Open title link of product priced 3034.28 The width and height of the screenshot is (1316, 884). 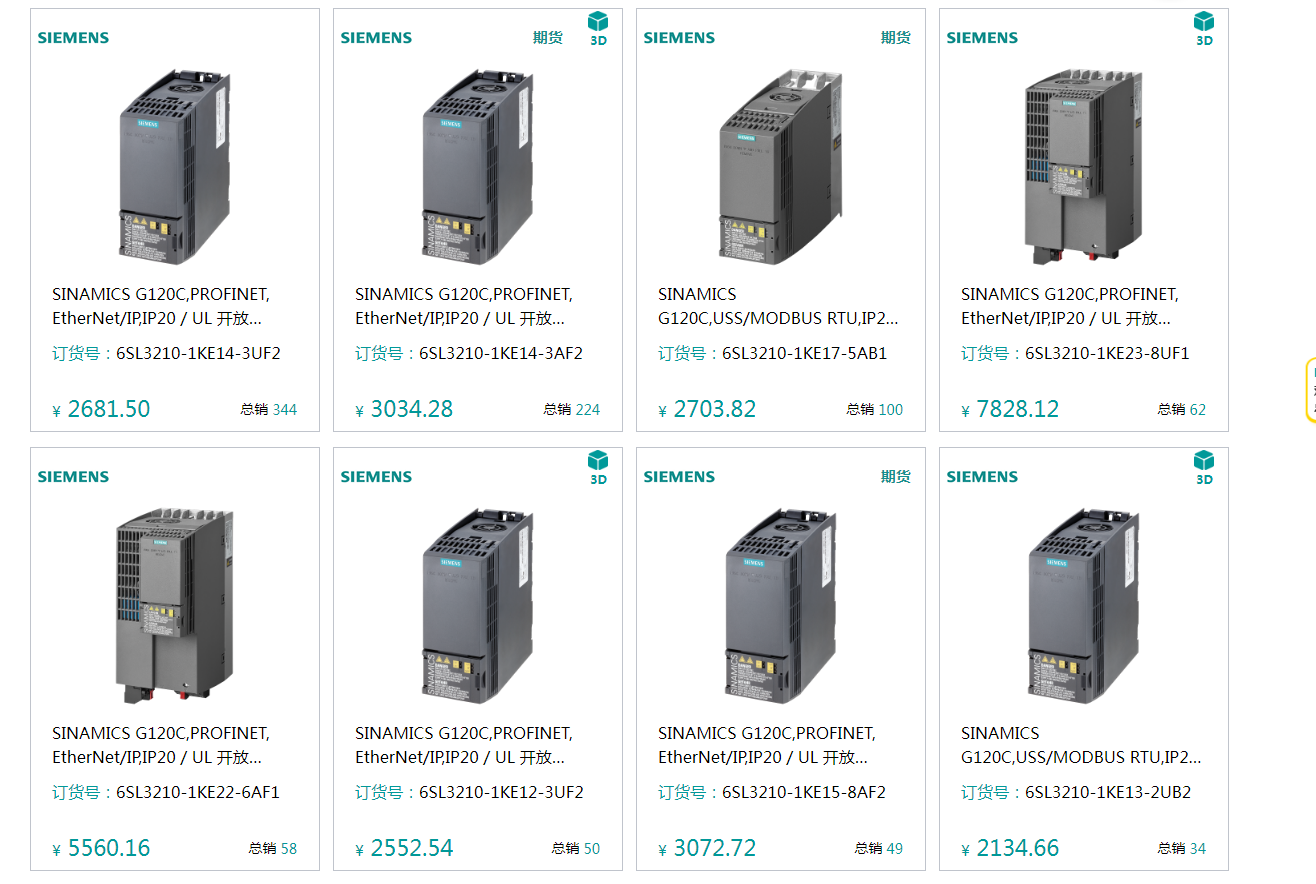[464, 306]
